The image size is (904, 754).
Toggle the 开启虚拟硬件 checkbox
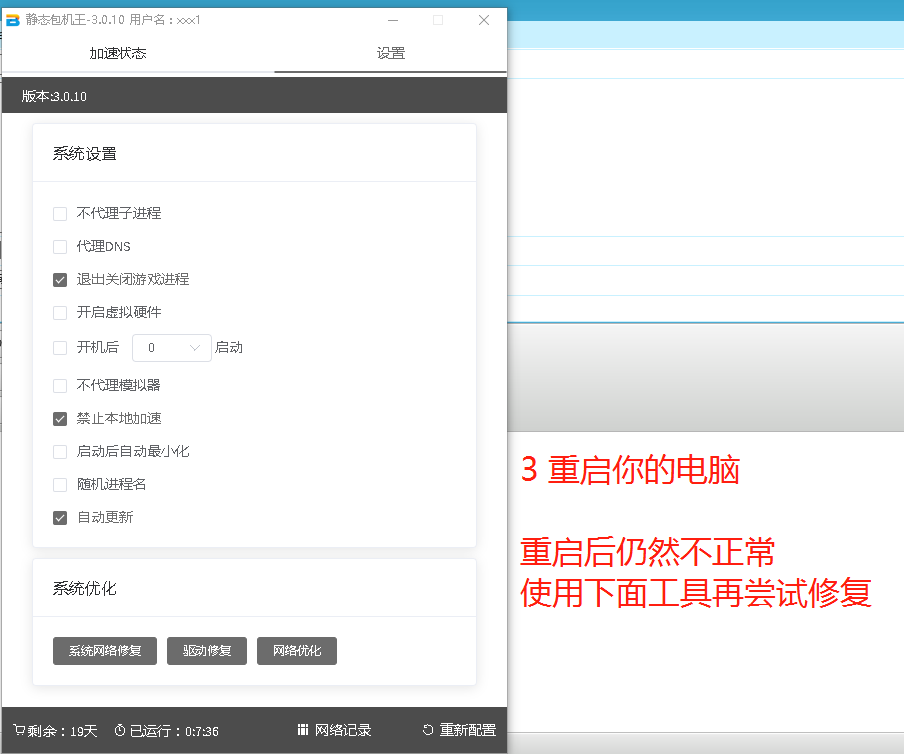click(x=60, y=313)
